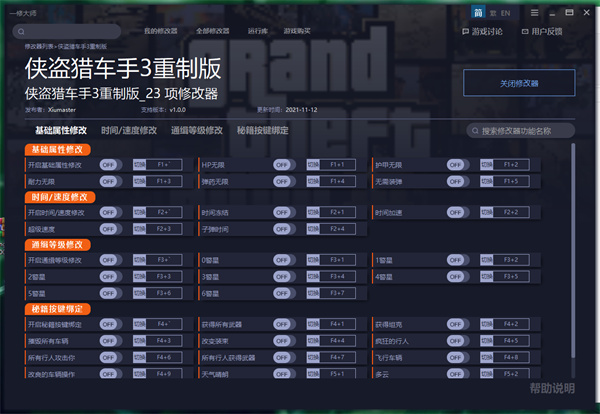
Task: Click the 游戏讨论 chat icon
Action: coord(467,32)
